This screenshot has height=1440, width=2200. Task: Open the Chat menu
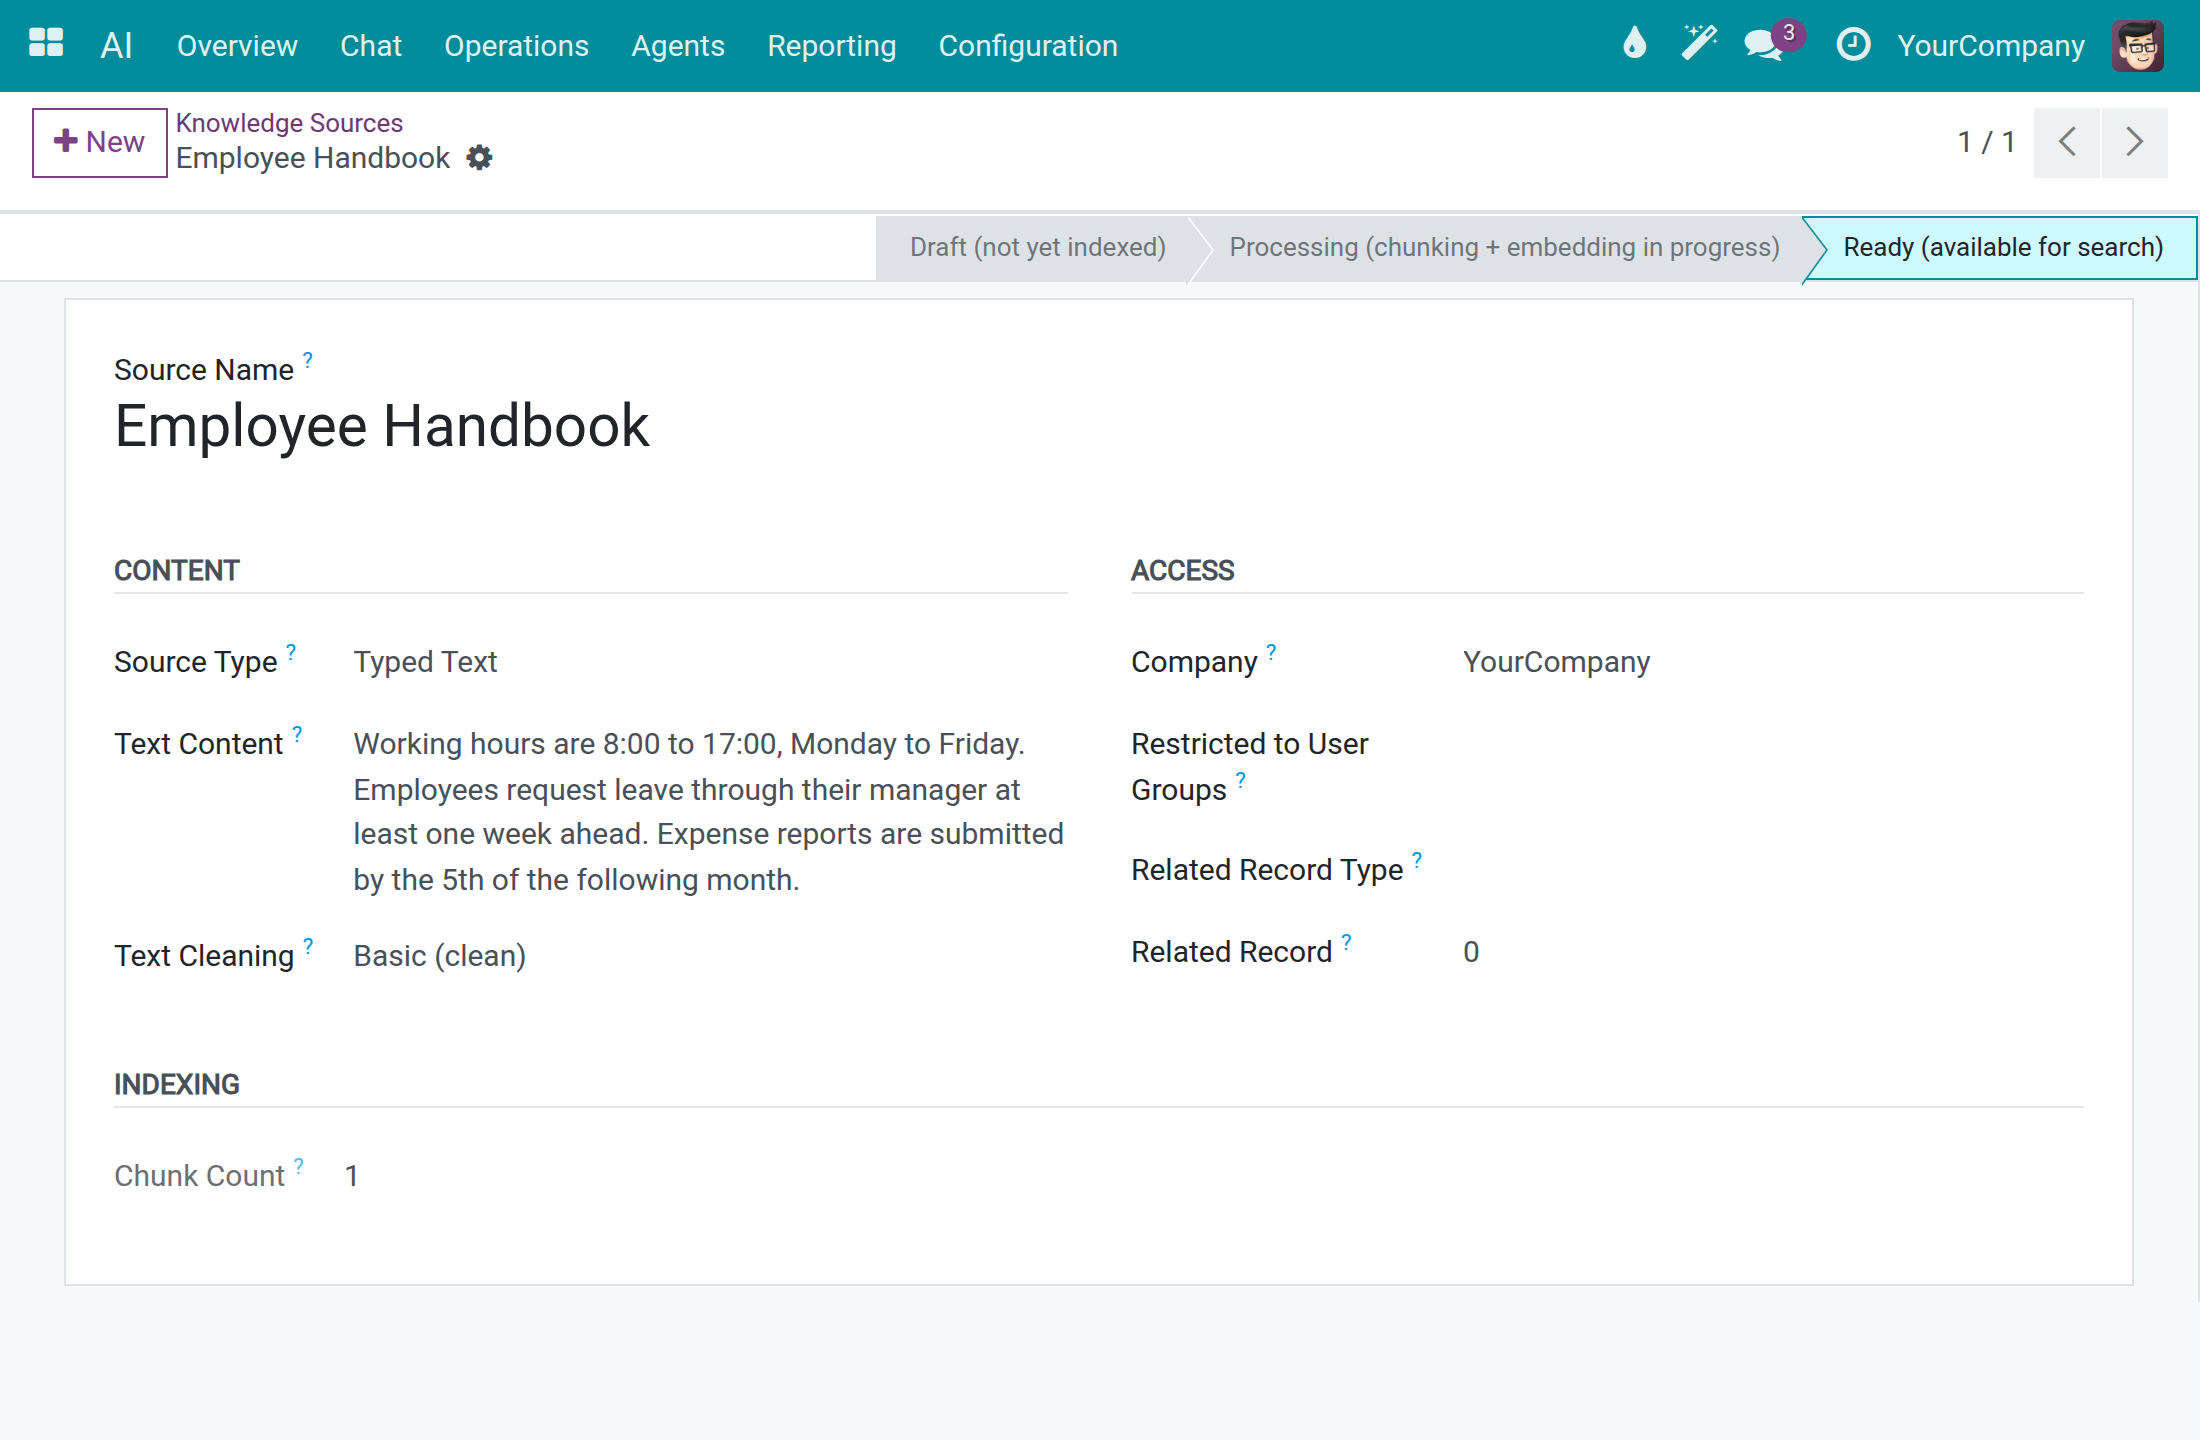coord(371,46)
